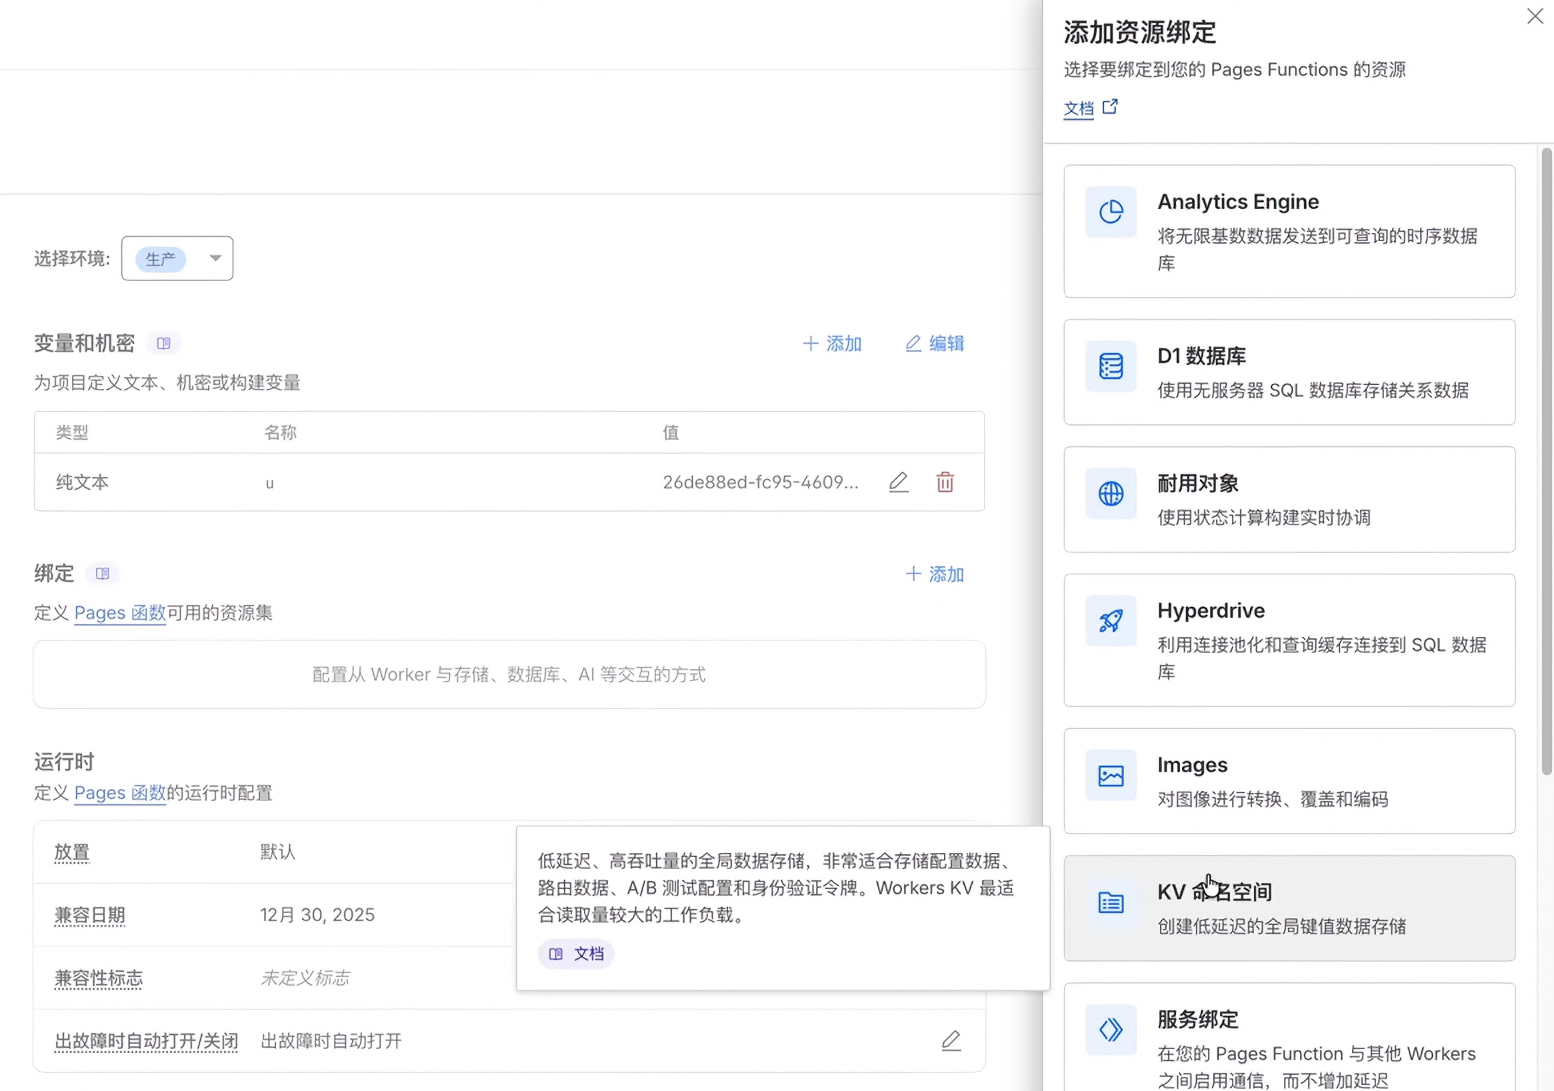
Task: Select the Hyperdrive resource card
Action: pyautogui.click(x=1289, y=640)
